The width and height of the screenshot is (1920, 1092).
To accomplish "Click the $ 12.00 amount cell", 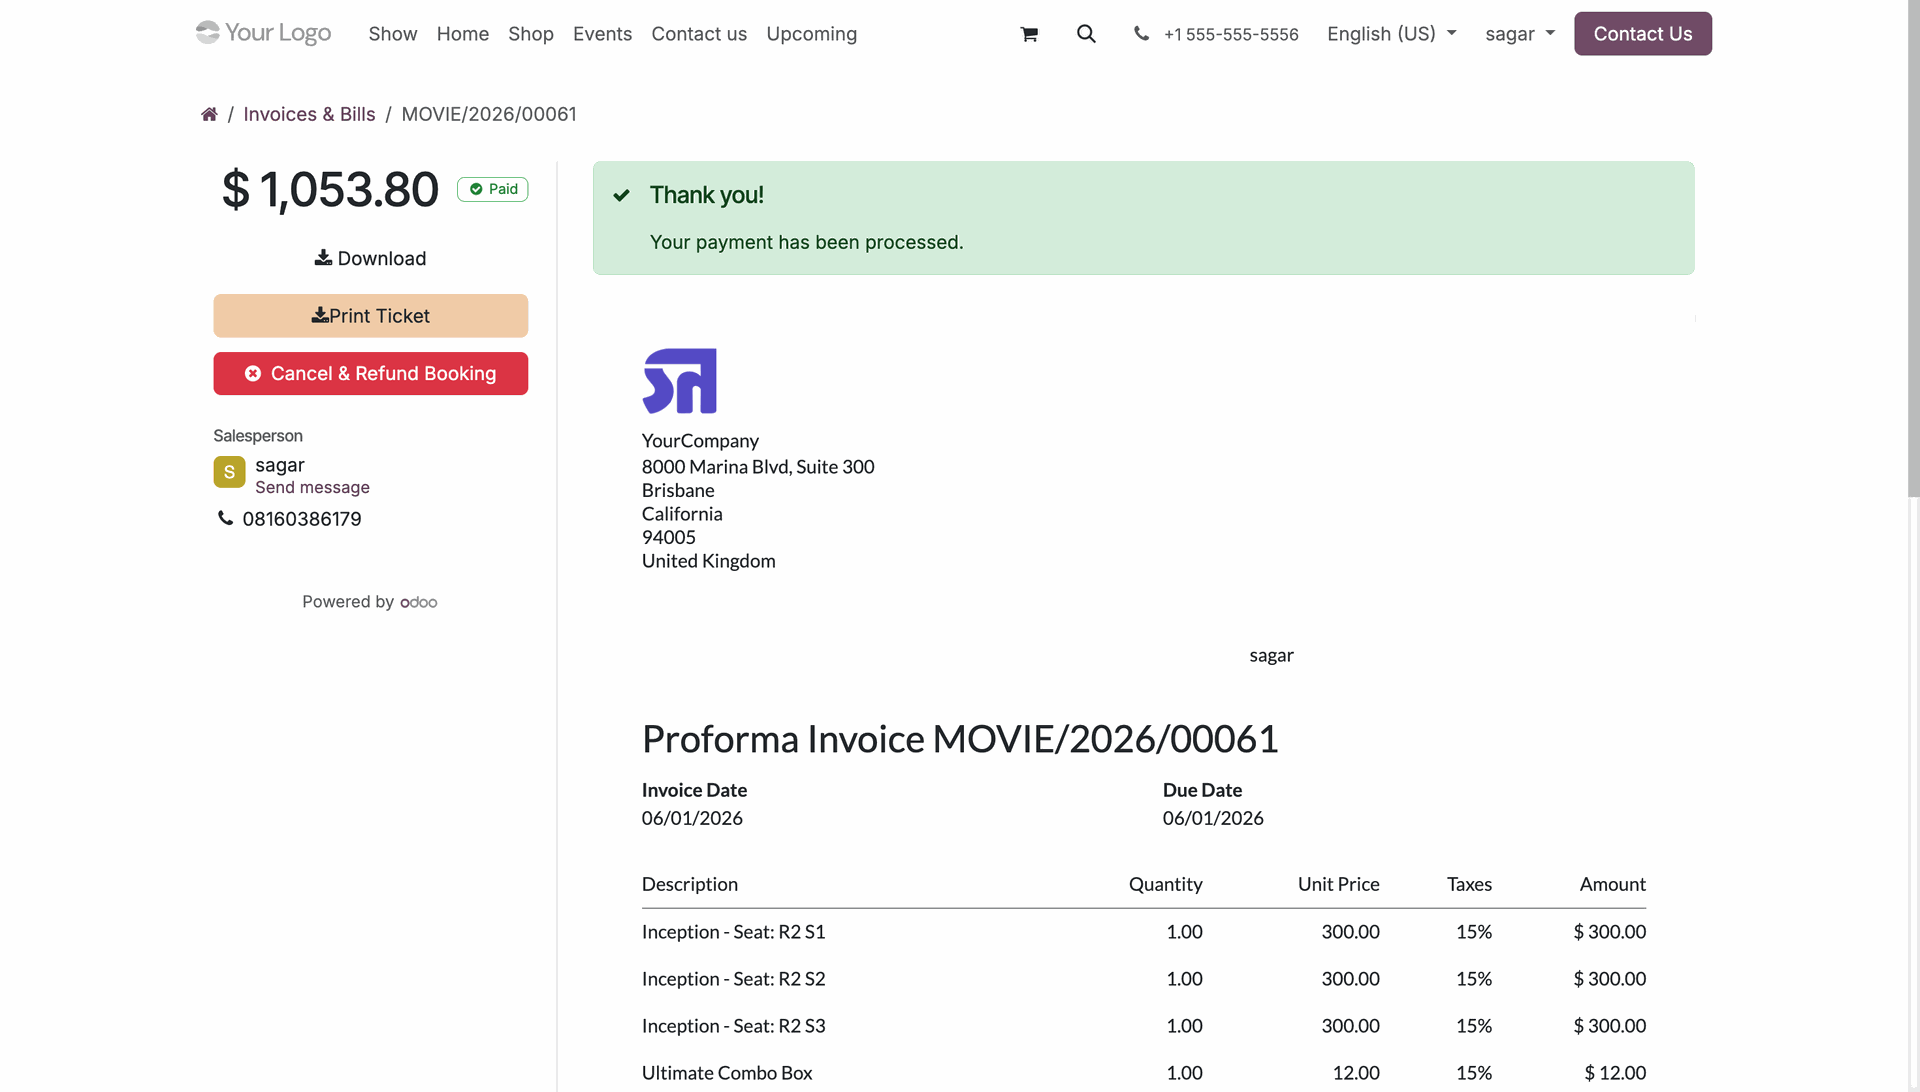I will click(1615, 1073).
